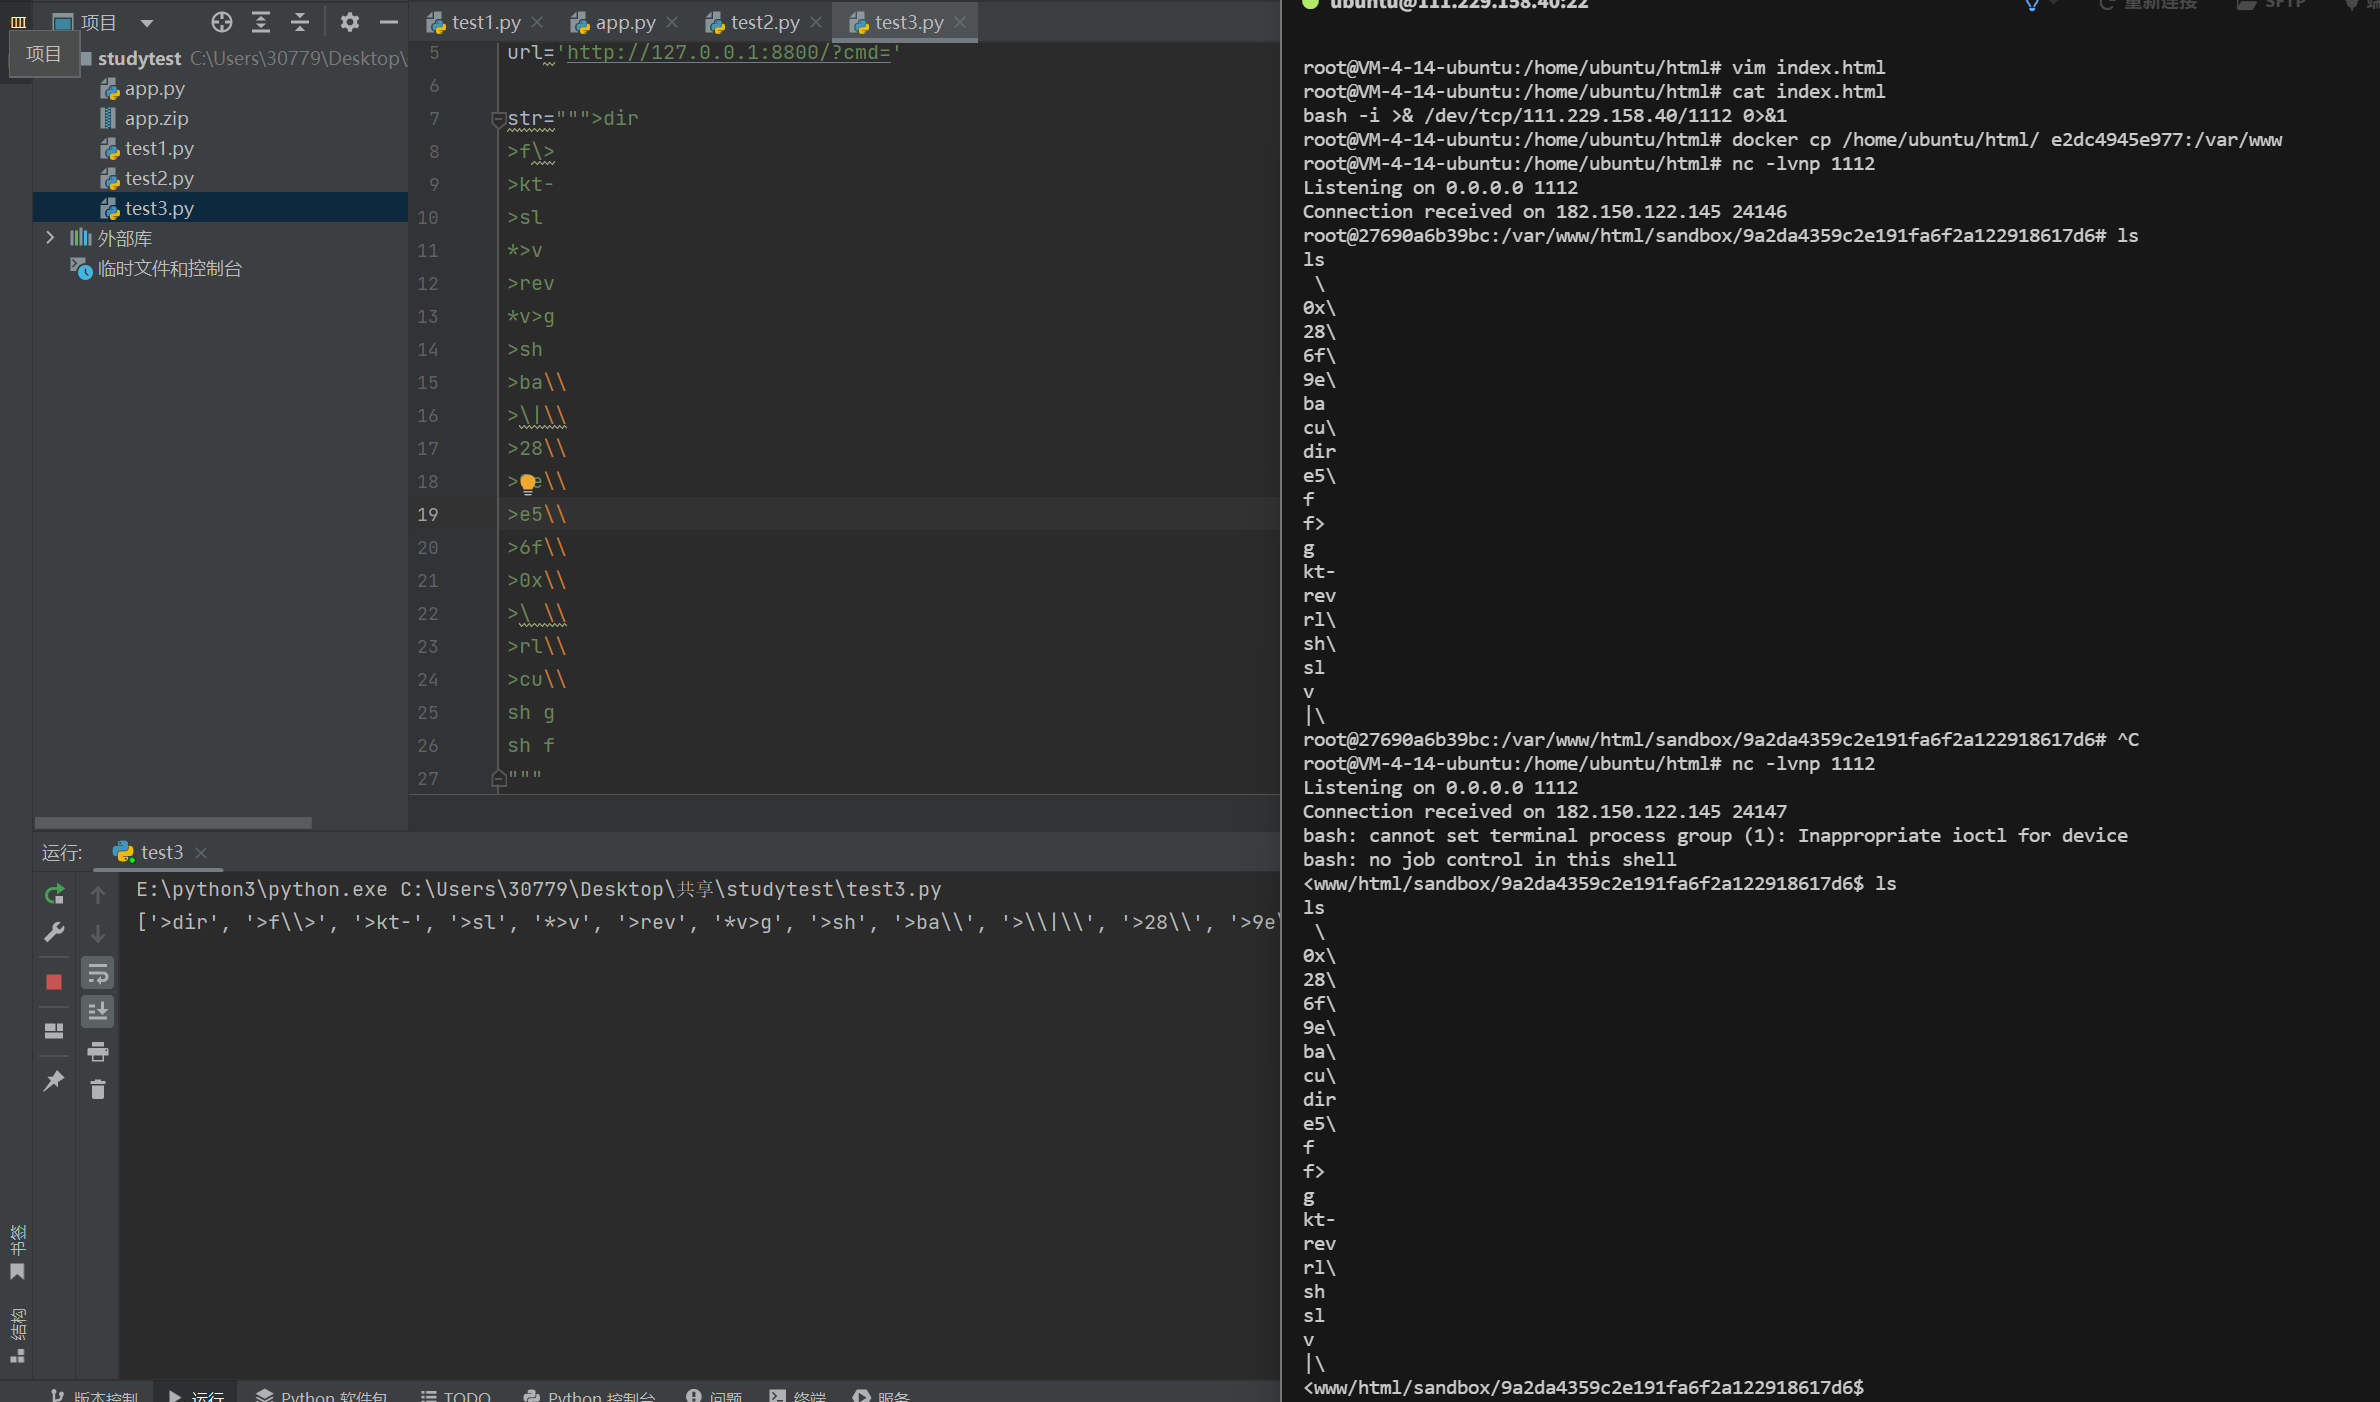
Task: Open the TODO tool window
Action: click(456, 1394)
